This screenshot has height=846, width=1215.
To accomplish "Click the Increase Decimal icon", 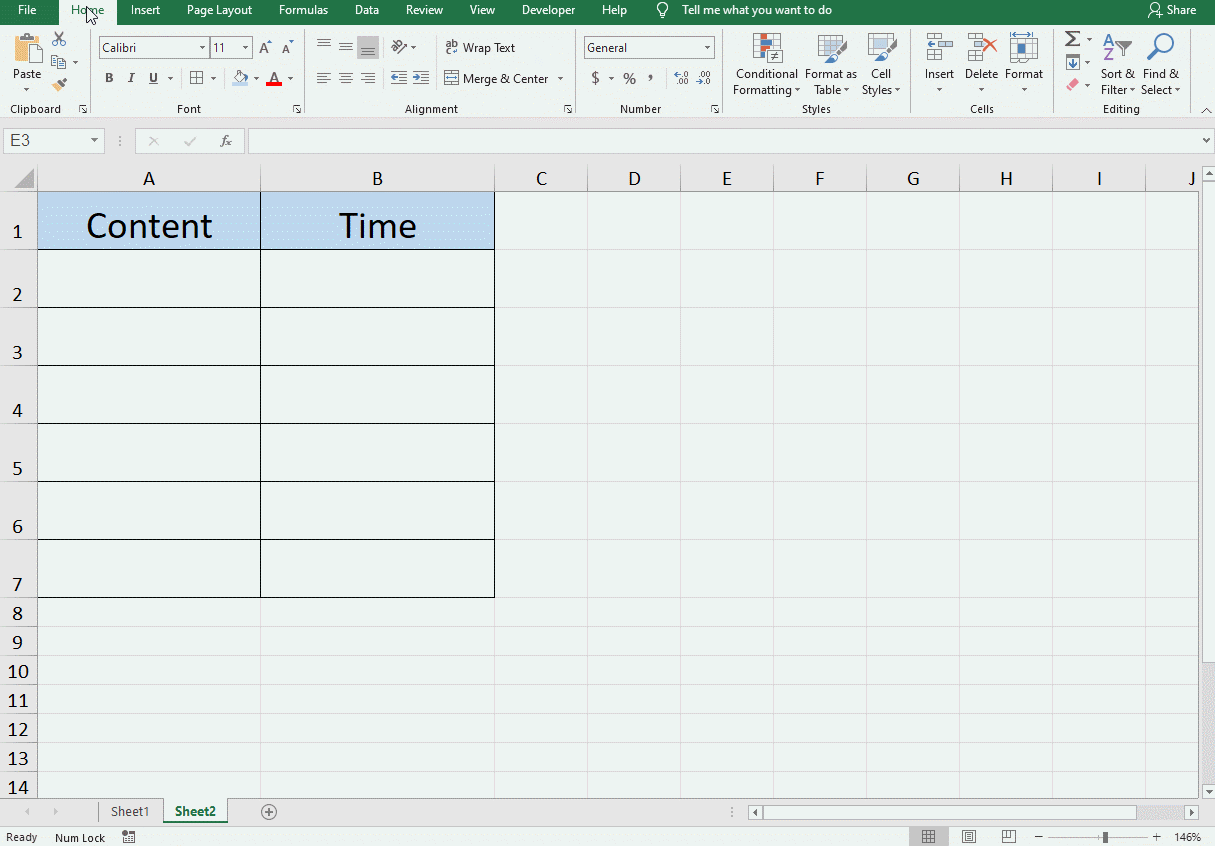I will click(682, 78).
